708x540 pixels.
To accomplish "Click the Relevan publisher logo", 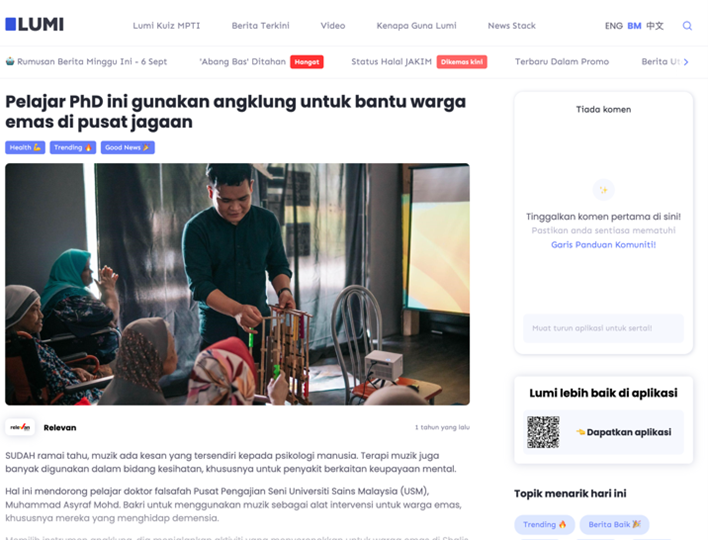I will point(20,427).
